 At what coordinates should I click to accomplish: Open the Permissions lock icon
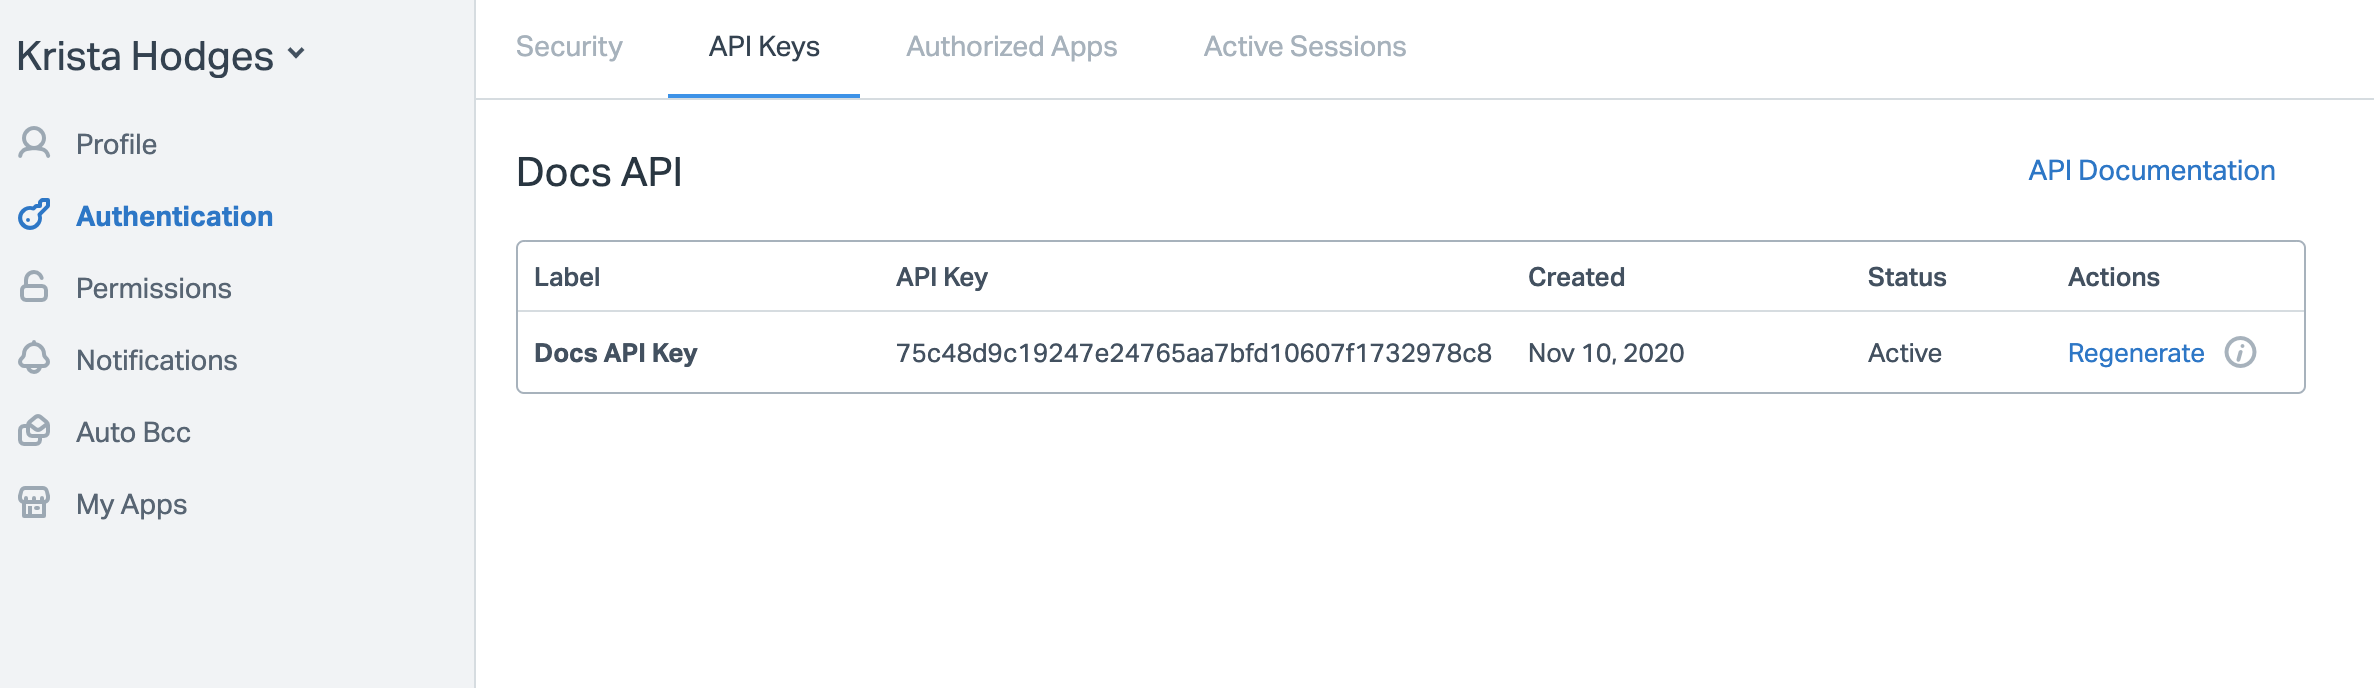35,288
